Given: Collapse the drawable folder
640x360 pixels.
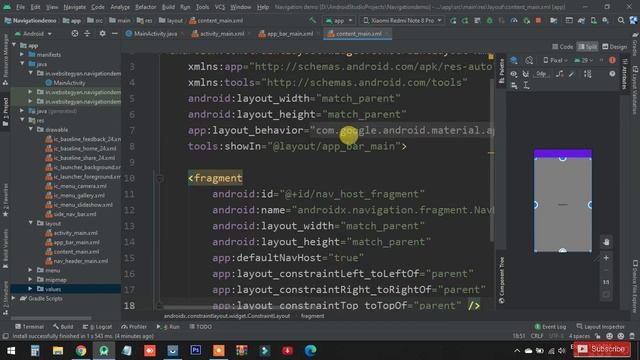Looking at the screenshot, I should click(x=31, y=129).
